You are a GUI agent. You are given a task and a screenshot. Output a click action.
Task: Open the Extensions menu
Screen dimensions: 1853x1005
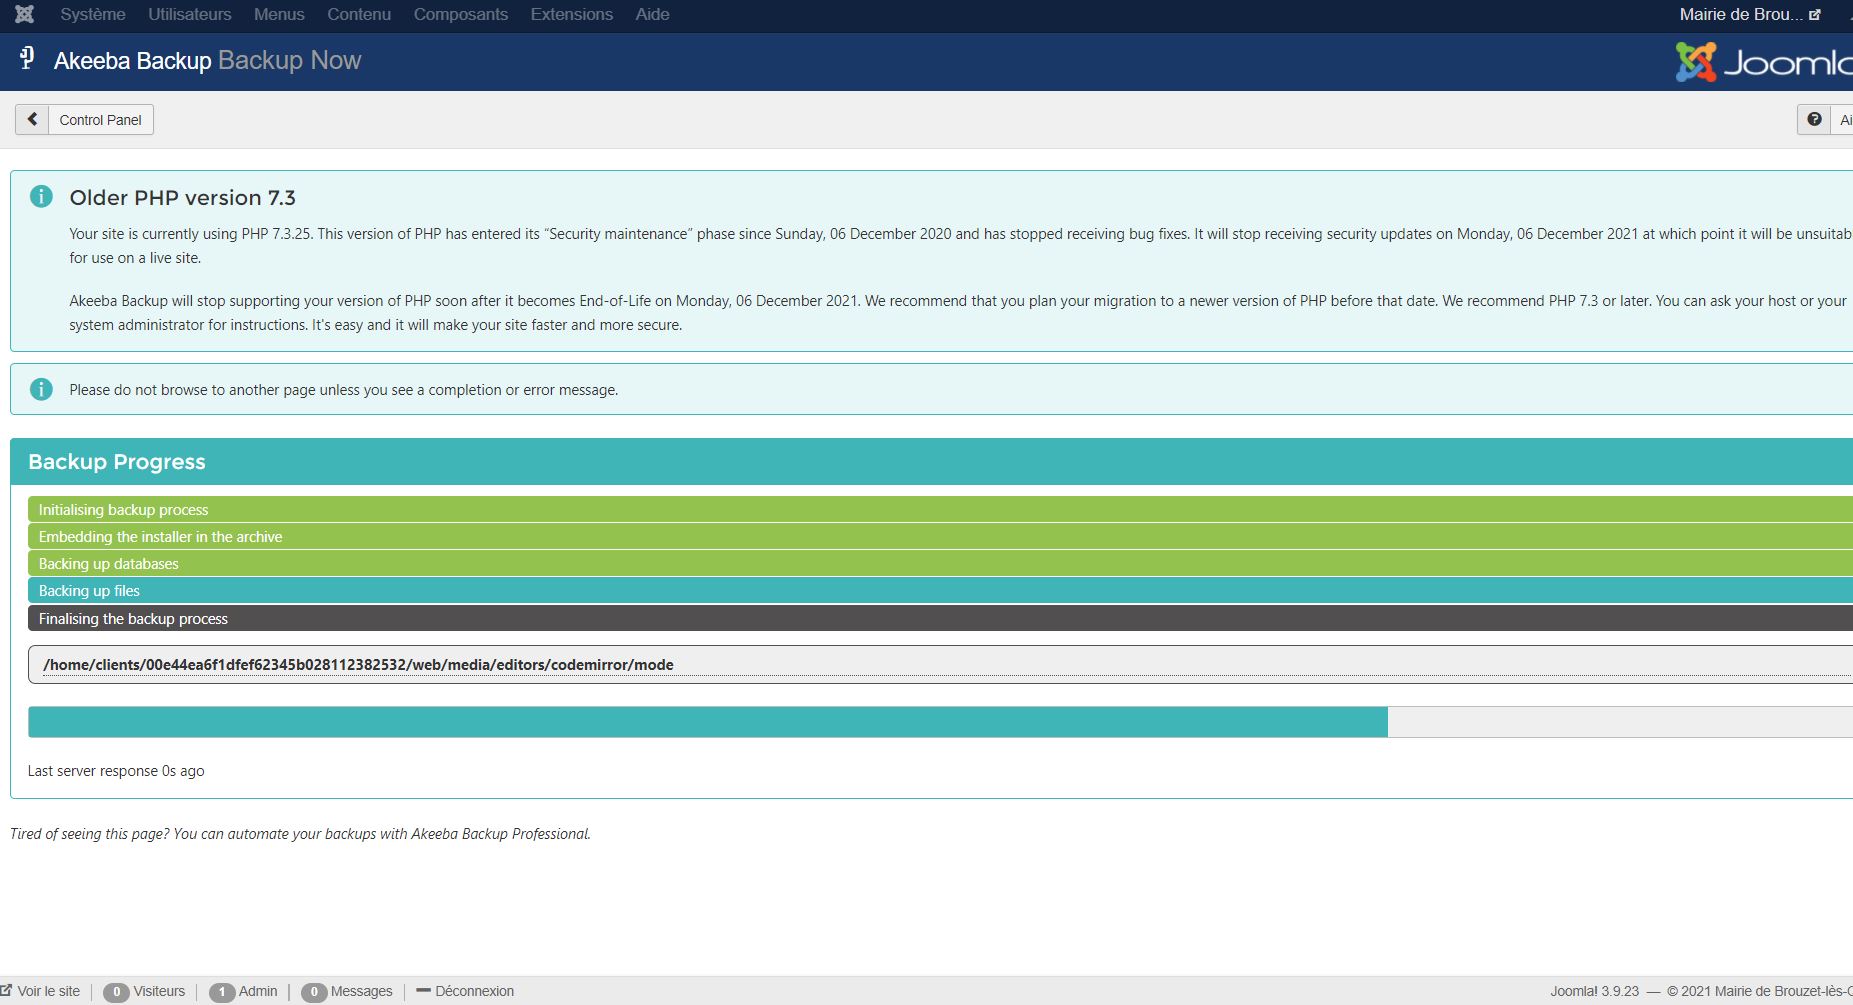[572, 14]
